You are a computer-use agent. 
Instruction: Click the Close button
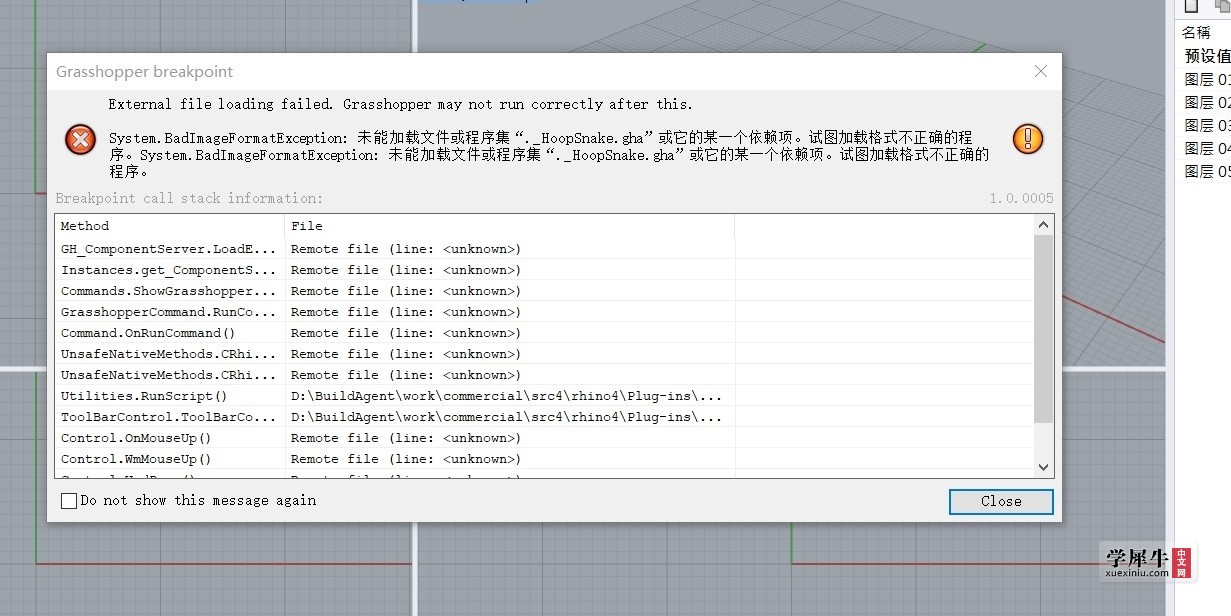pyautogui.click(x=1001, y=501)
